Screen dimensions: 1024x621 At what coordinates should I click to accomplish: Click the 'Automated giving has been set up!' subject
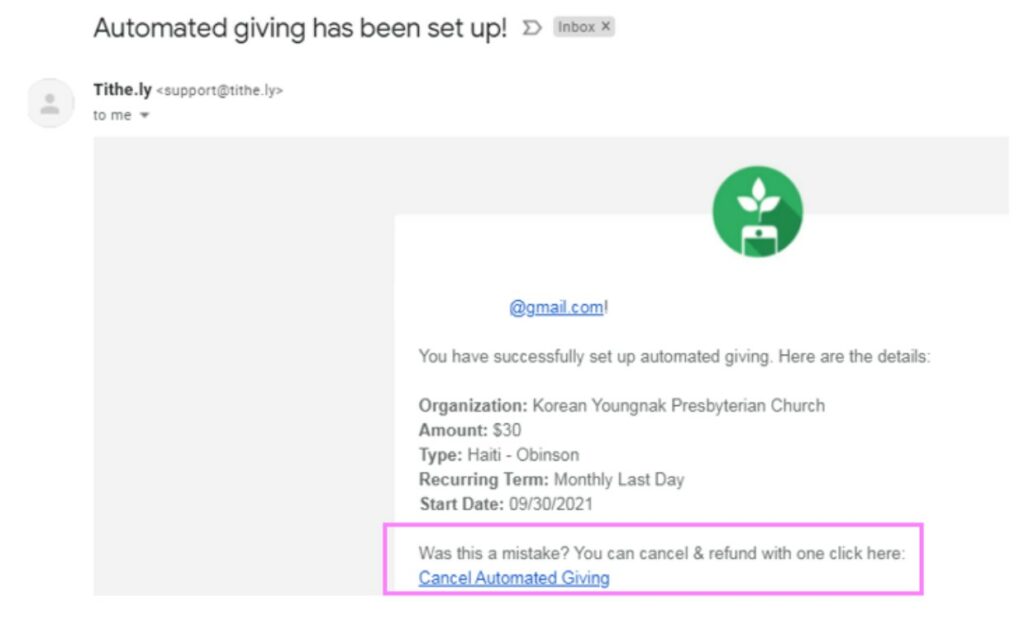[300, 28]
